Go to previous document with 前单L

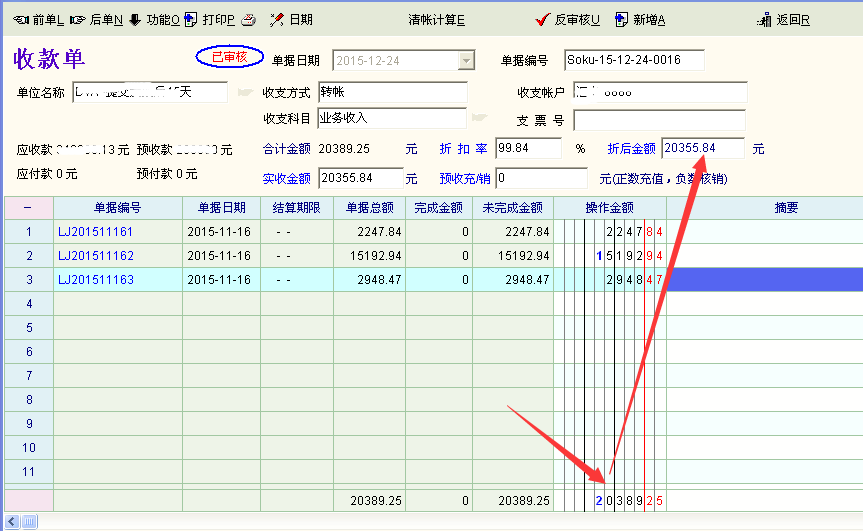click(x=38, y=19)
